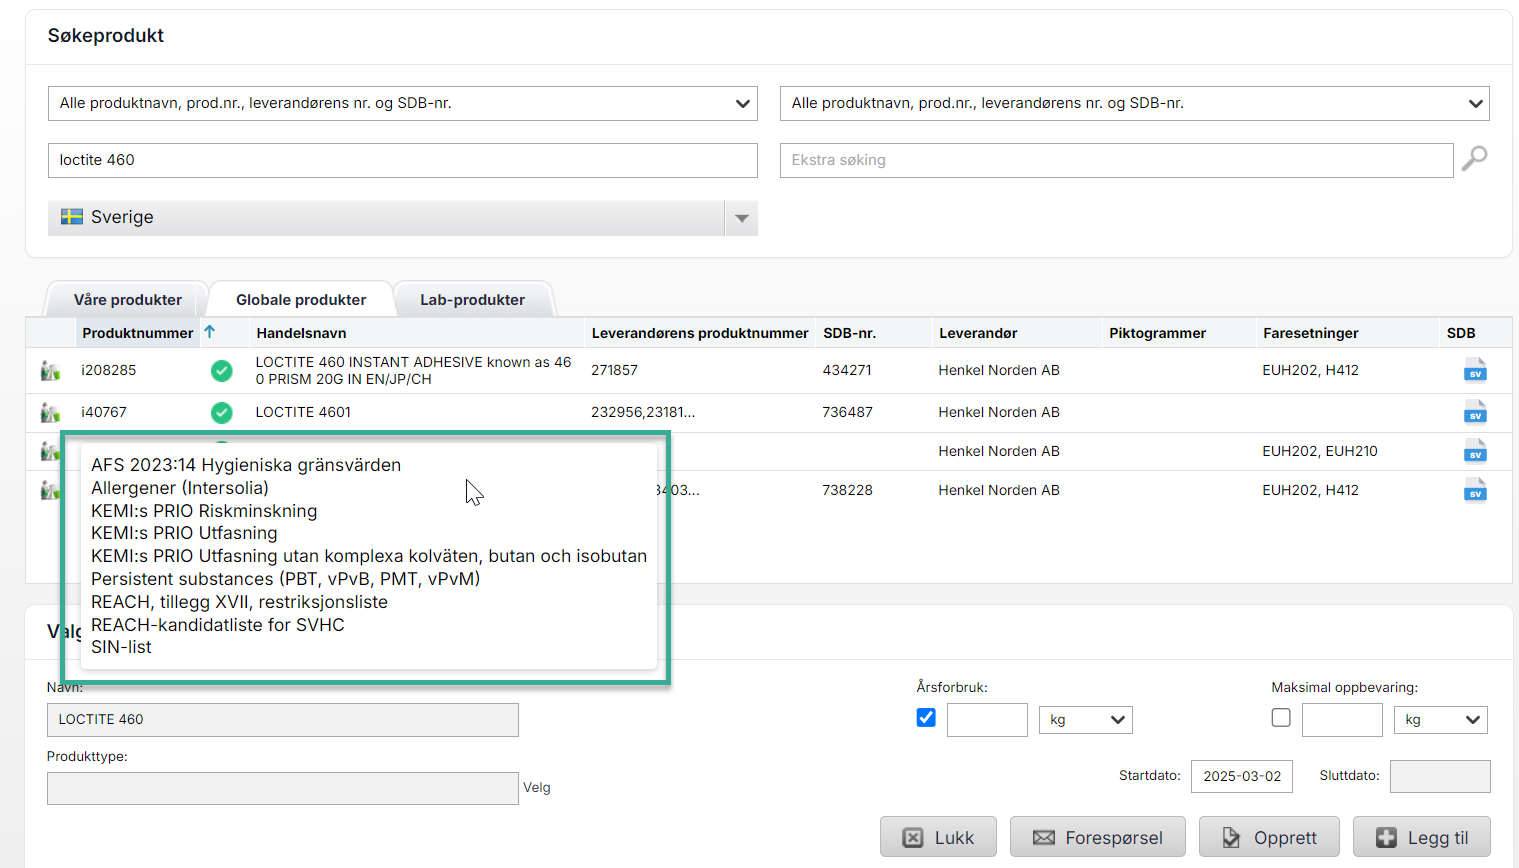
Task: Click SDB-nr. 736487
Action: tap(847, 412)
